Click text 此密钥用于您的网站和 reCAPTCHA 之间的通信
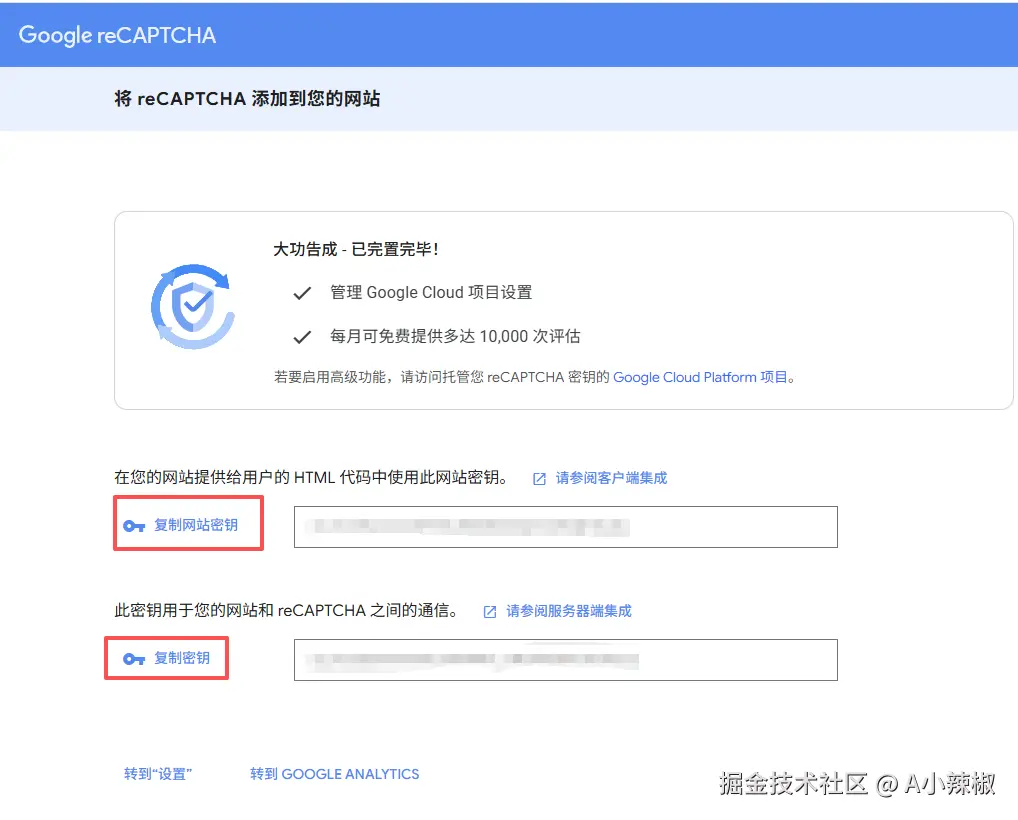 pyautogui.click(x=286, y=610)
